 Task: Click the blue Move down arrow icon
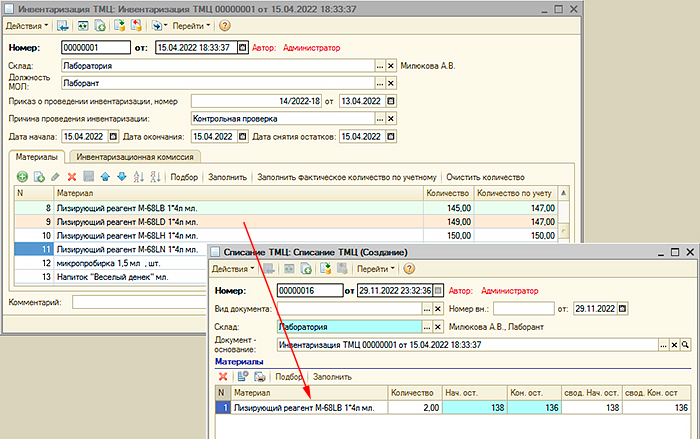click(122, 176)
